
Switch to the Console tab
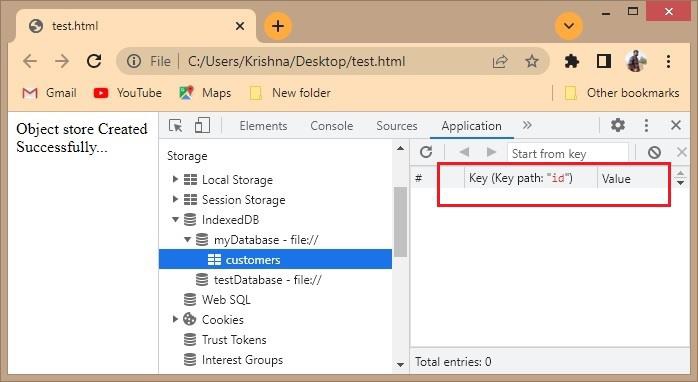[332, 126]
